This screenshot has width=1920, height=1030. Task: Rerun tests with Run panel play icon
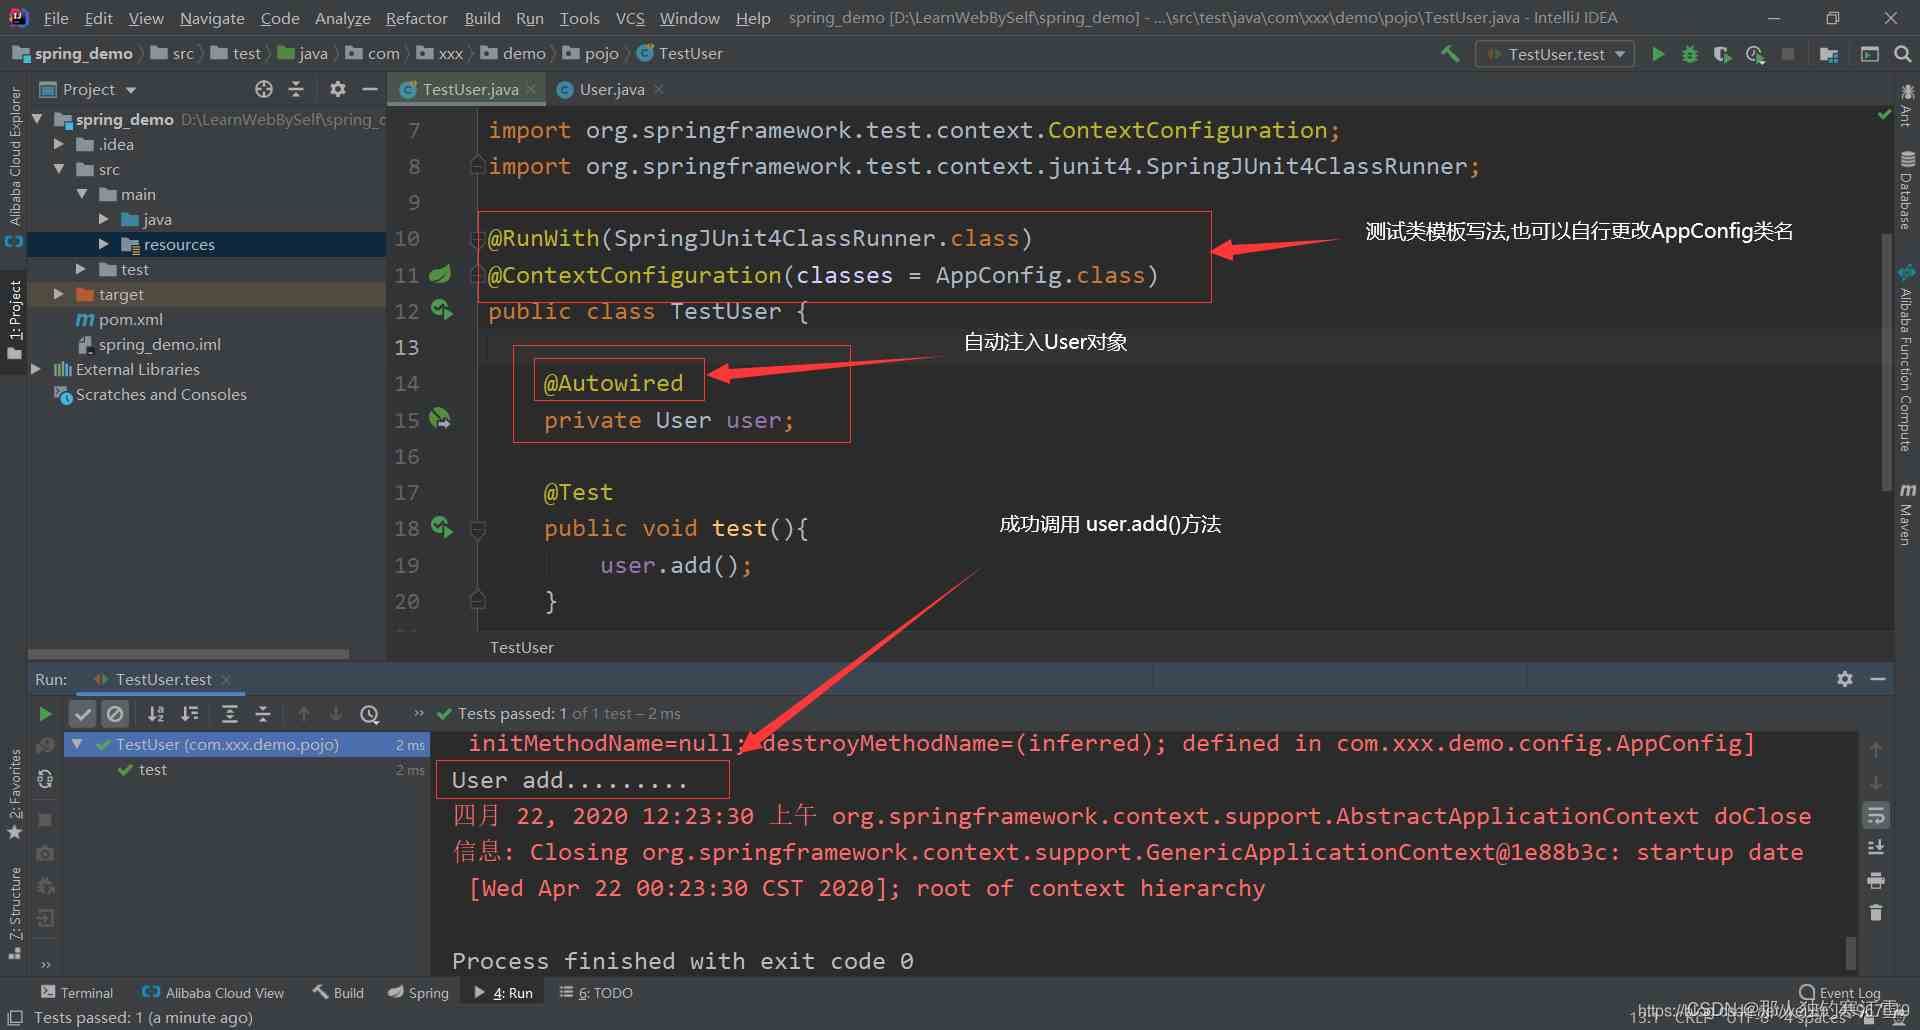[x=45, y=714]
